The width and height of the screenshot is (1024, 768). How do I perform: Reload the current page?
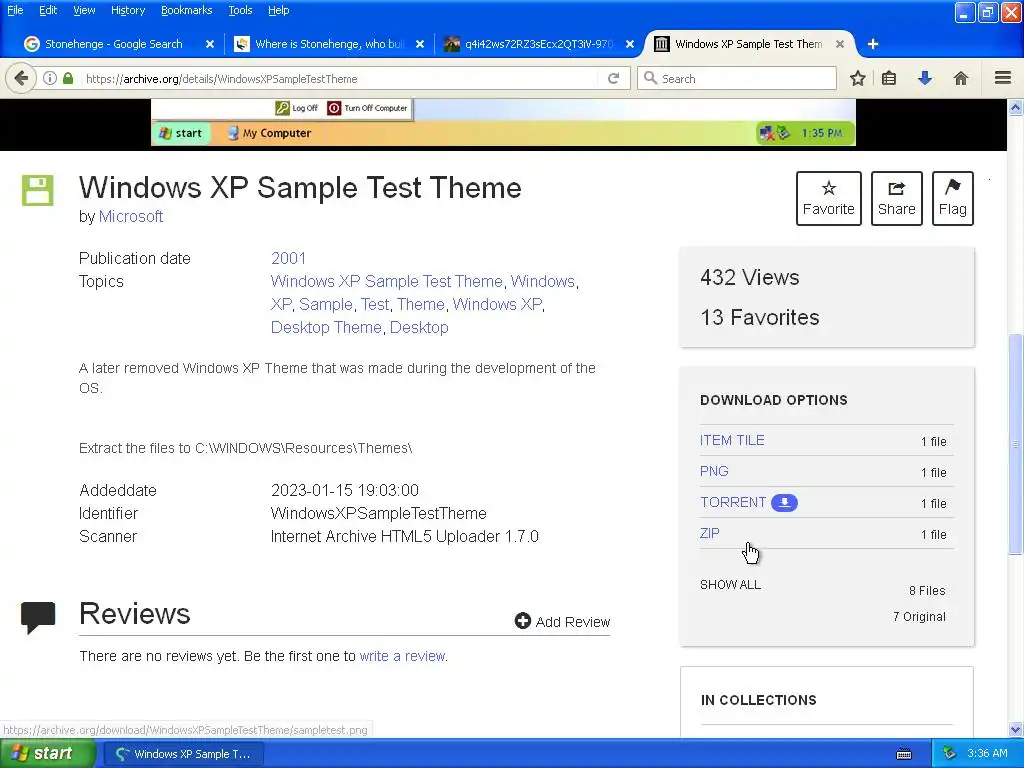click(613, 78)
